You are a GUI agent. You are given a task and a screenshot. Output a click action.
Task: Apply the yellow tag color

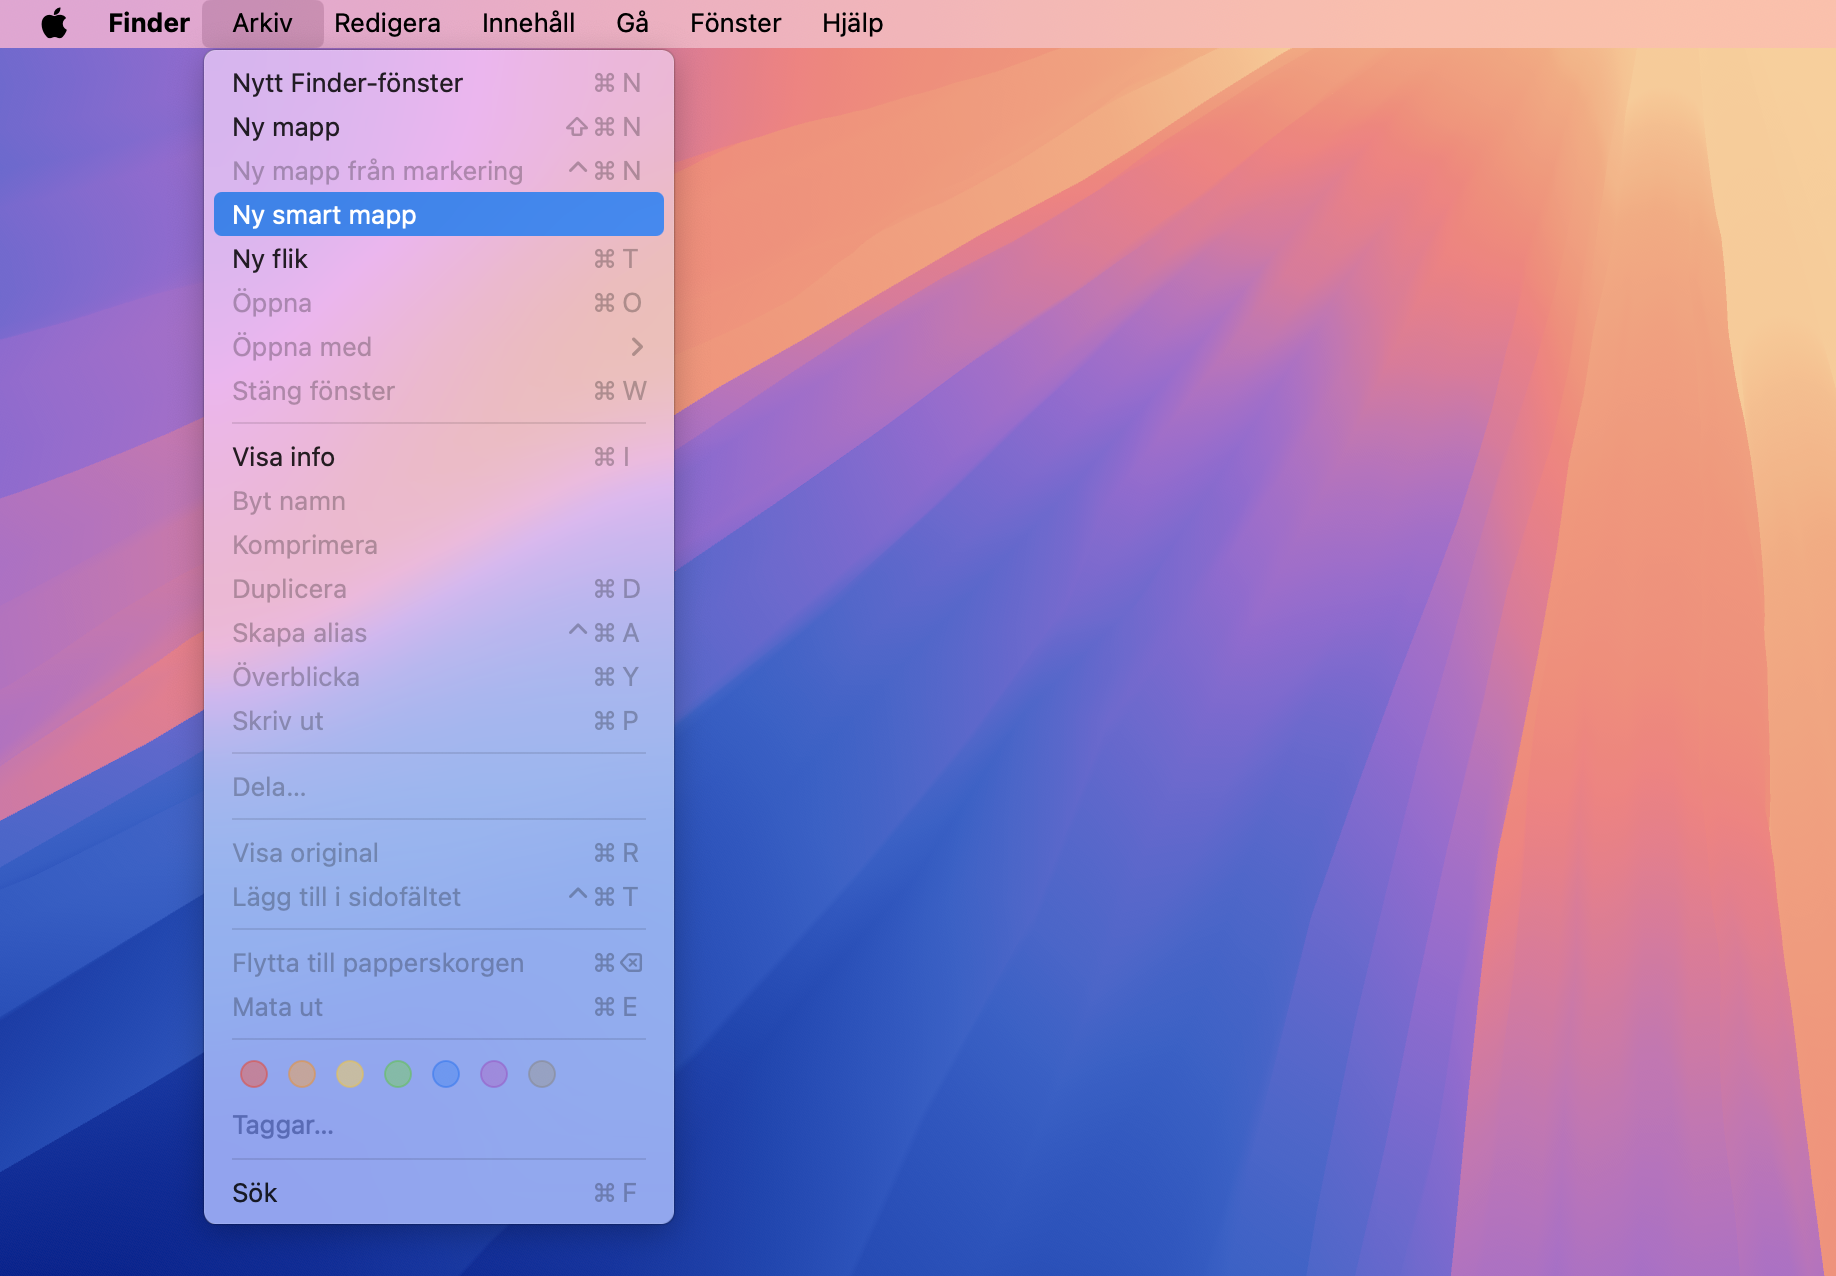coord(350,1074)
